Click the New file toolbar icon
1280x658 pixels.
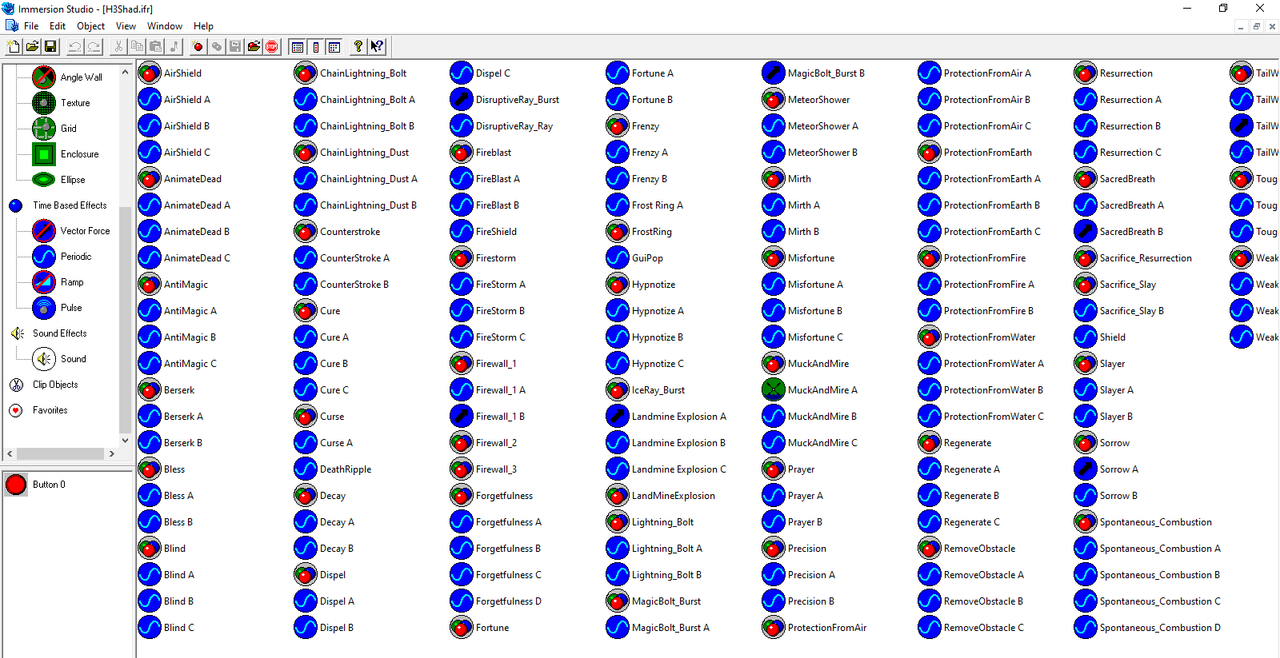(13, 46)
